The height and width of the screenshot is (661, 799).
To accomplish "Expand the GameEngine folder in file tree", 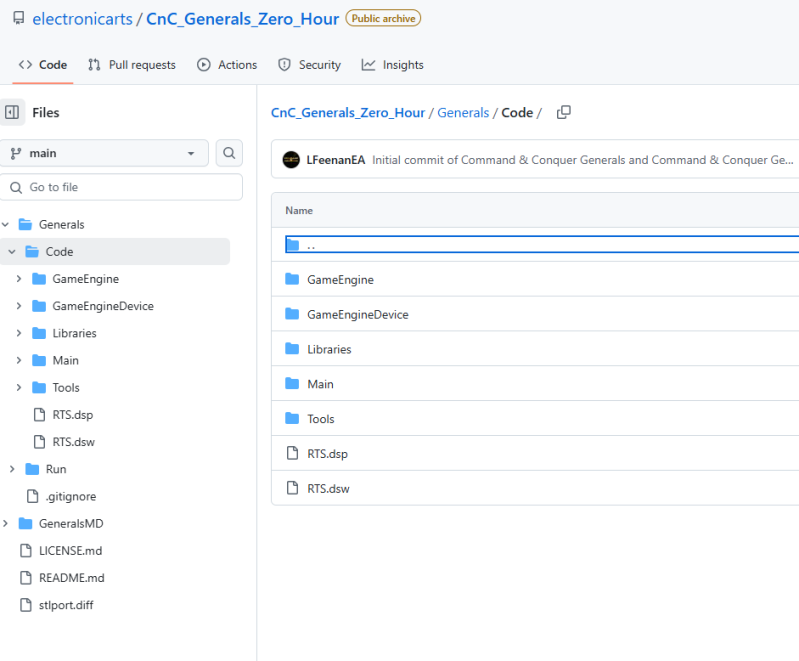I will (x=19, y=279).
